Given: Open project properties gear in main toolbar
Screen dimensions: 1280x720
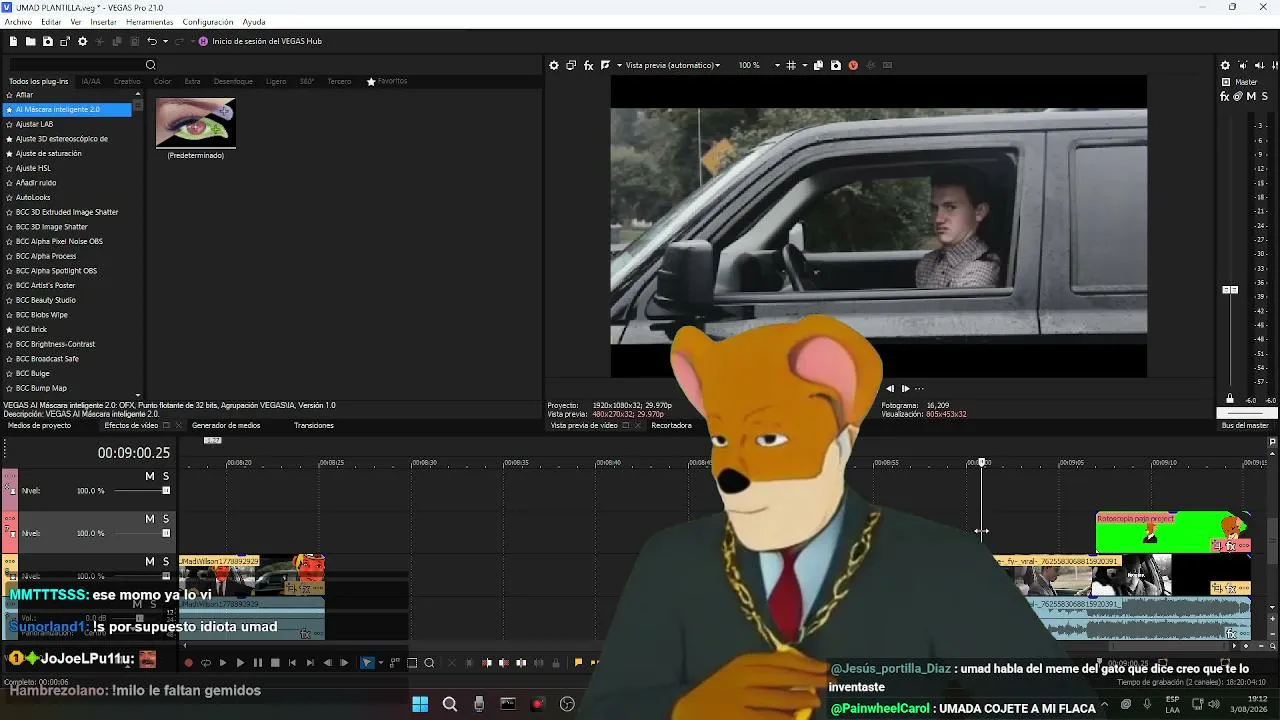Looking at the screenshot, I should [83, 41].
